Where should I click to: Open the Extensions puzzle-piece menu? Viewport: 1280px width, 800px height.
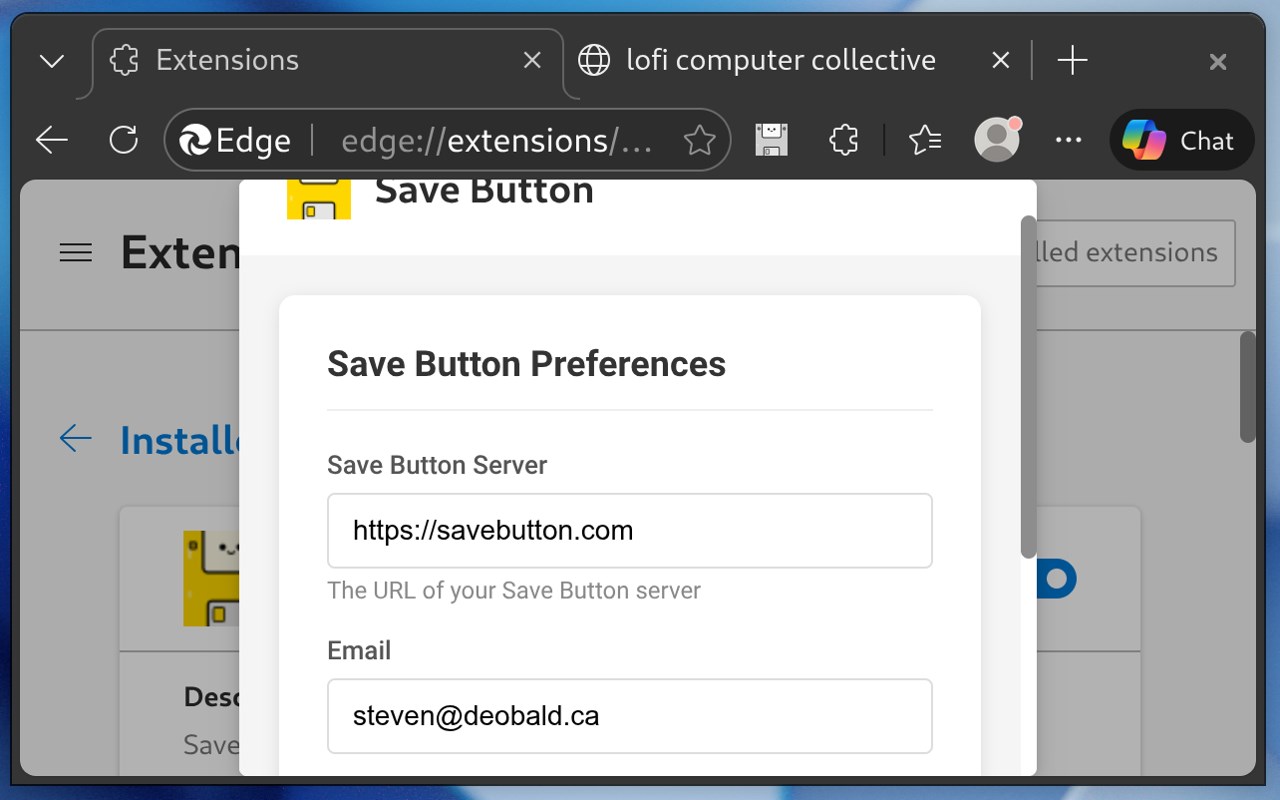[x=844, y=141]
